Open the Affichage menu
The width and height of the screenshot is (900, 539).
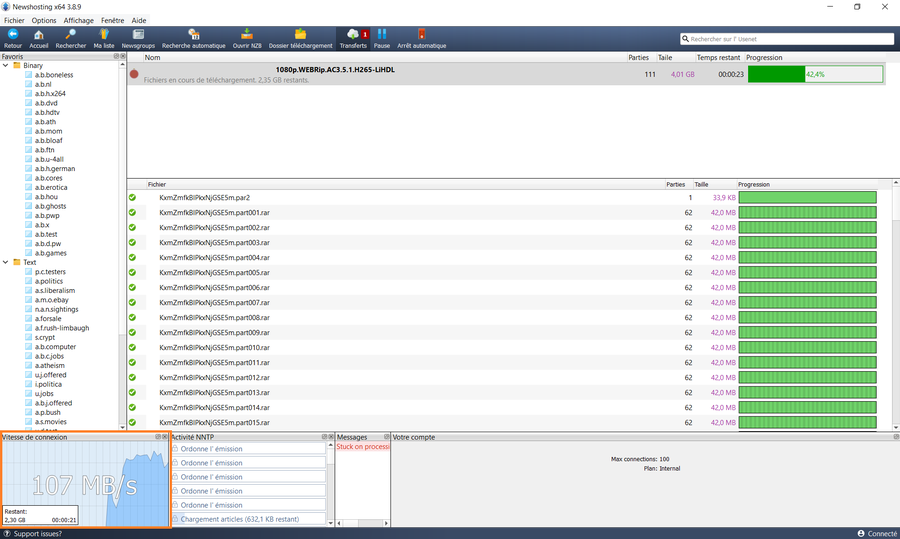click(x=79, y=20)
